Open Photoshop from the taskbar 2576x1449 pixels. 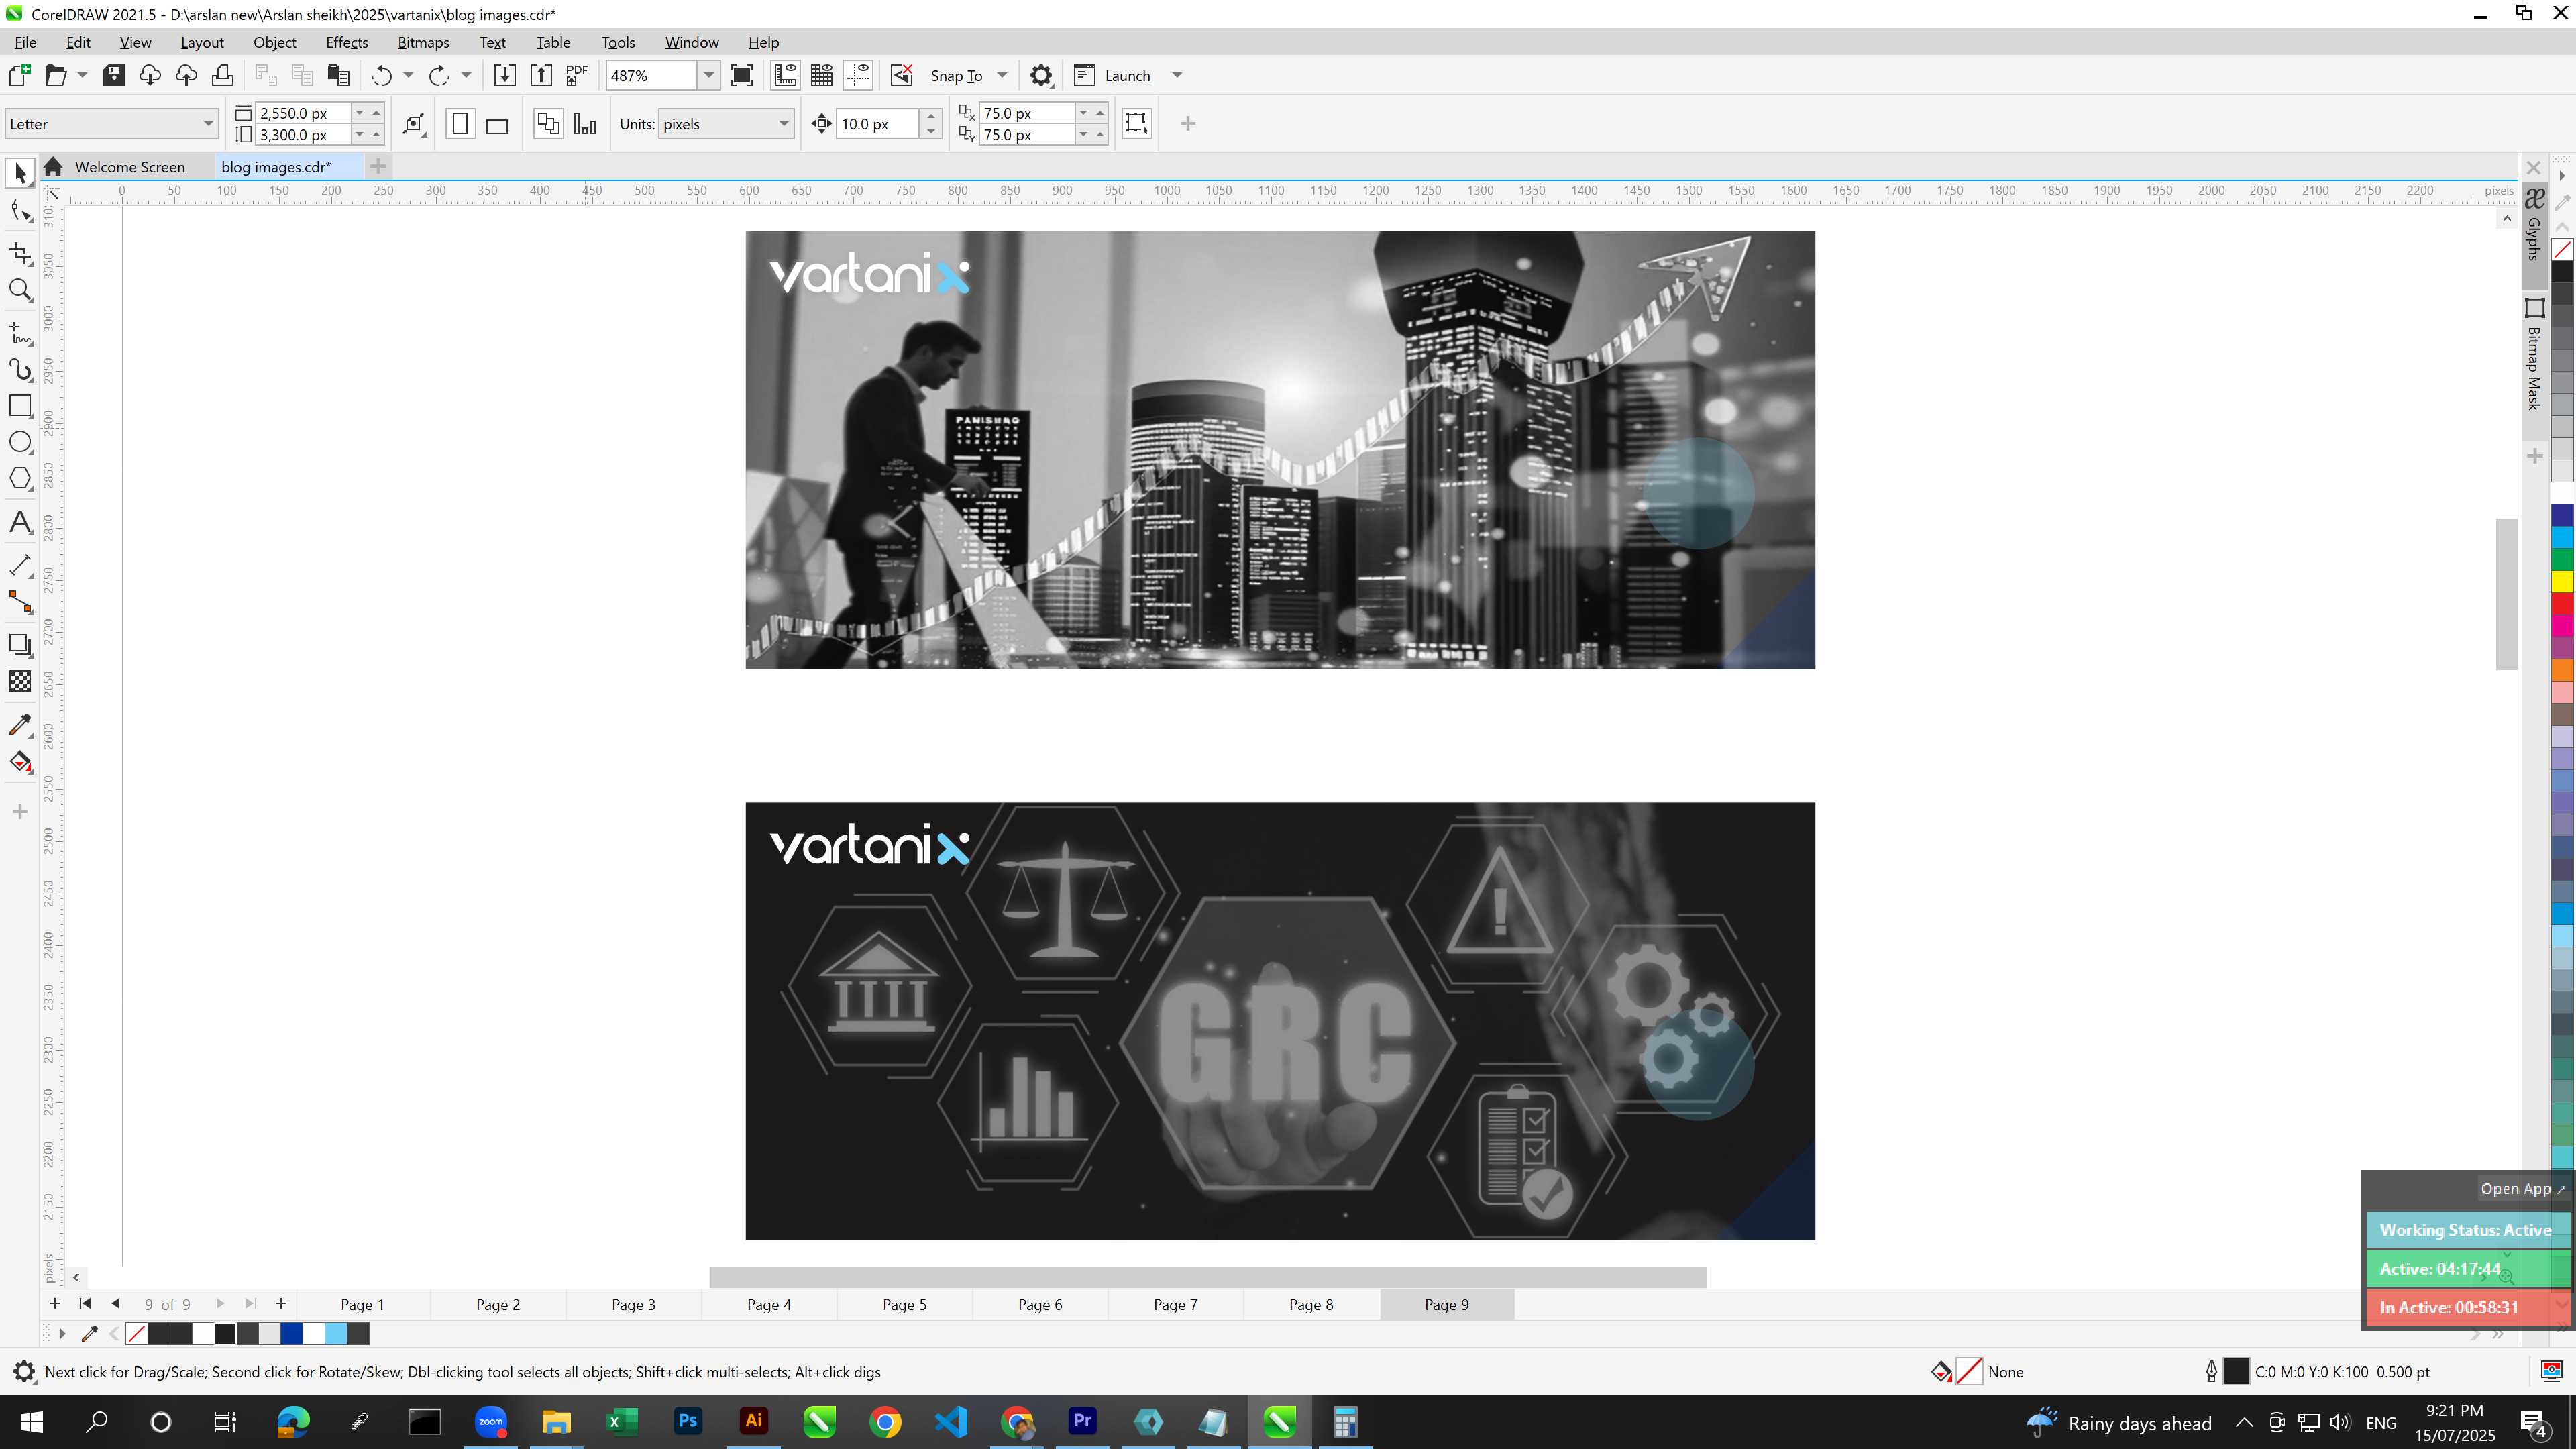688,1422
